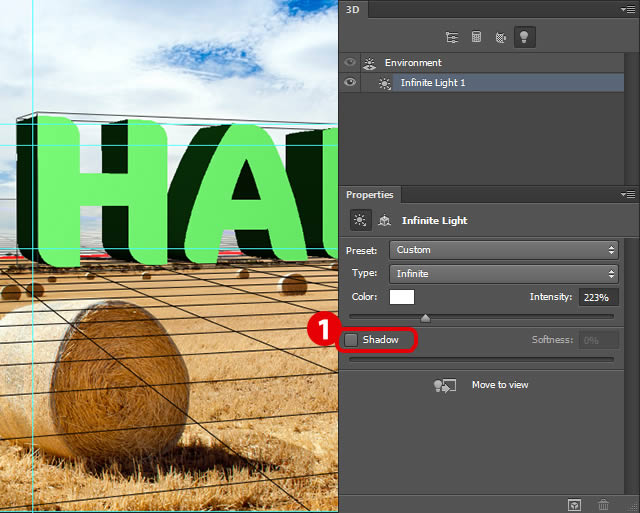This screenshot has width=640, height=513.
Task: Click the Move to view light icon
Action: click(444, 385)
